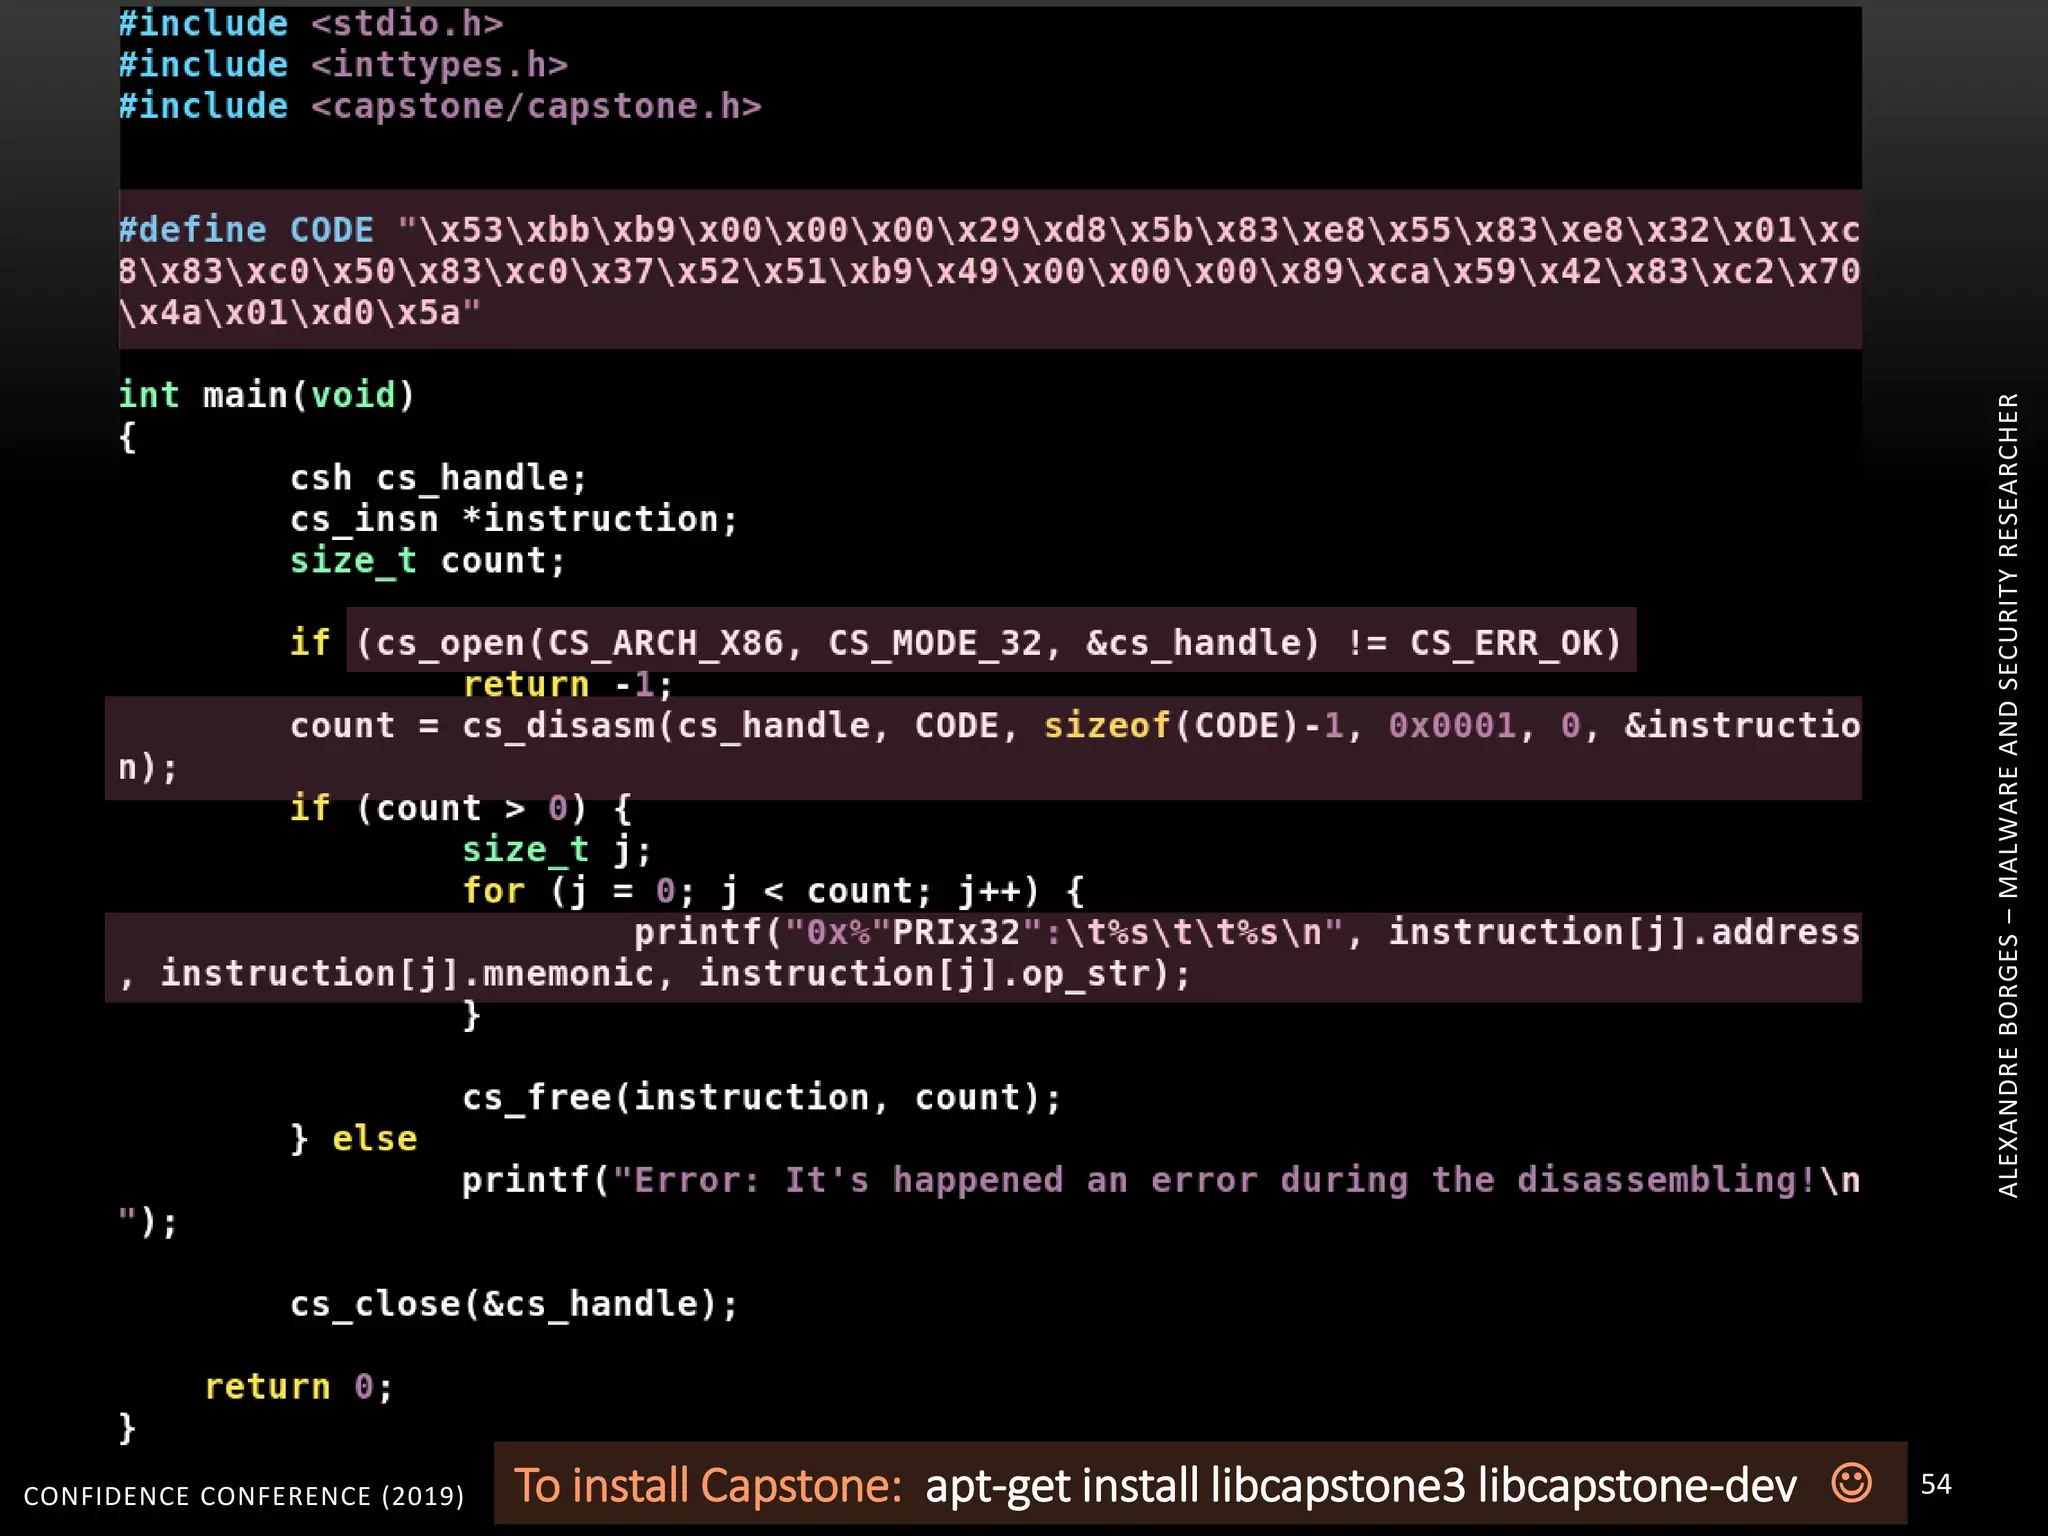The height and width of the screenshot is (1536, 2048).
Task: Click the '#include <stdio.h>' line
Action: [311, 23]
